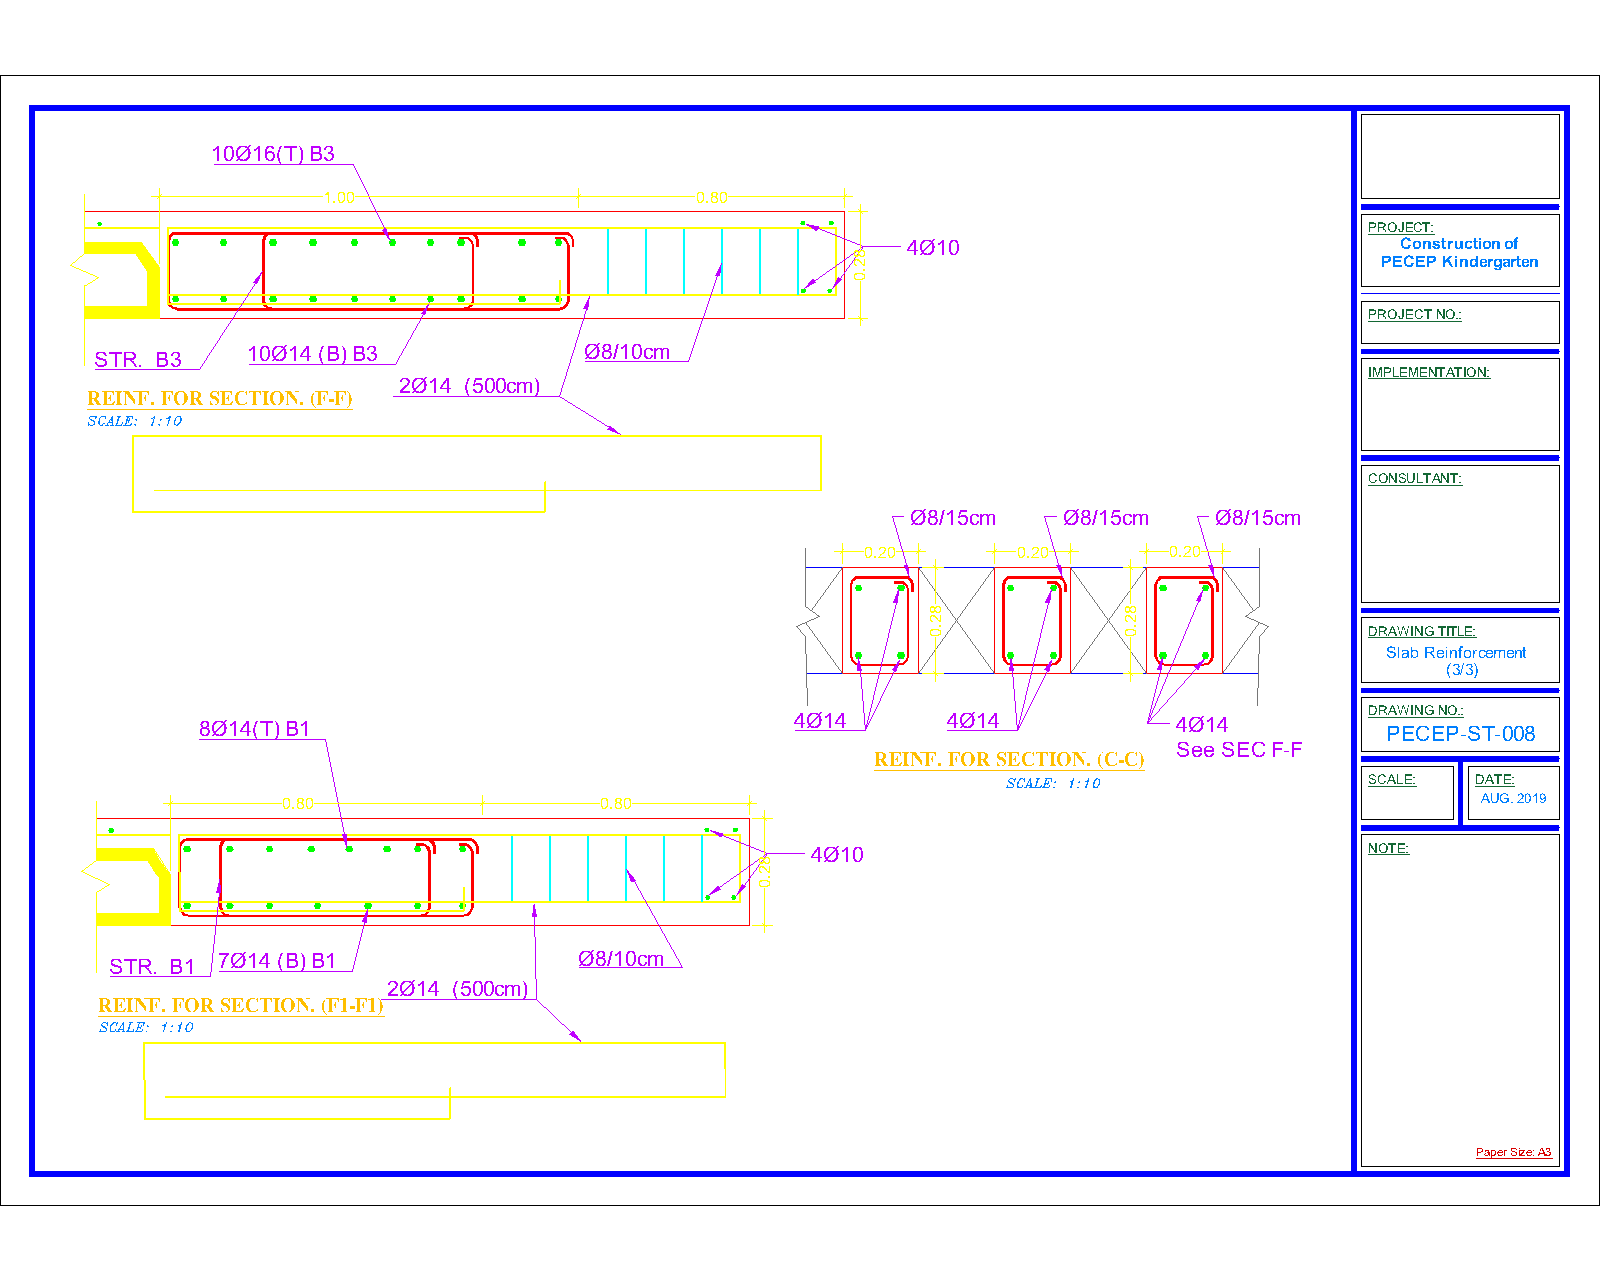
Task: Click the 10Ø14 (B) B3 label
Action: point(313,354)
